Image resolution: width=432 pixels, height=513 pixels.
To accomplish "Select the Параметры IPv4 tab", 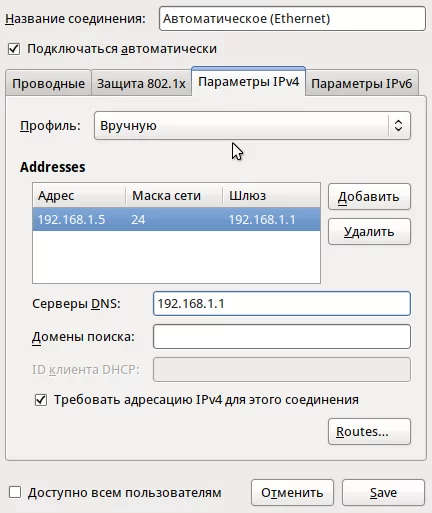I will coord(248,81).
